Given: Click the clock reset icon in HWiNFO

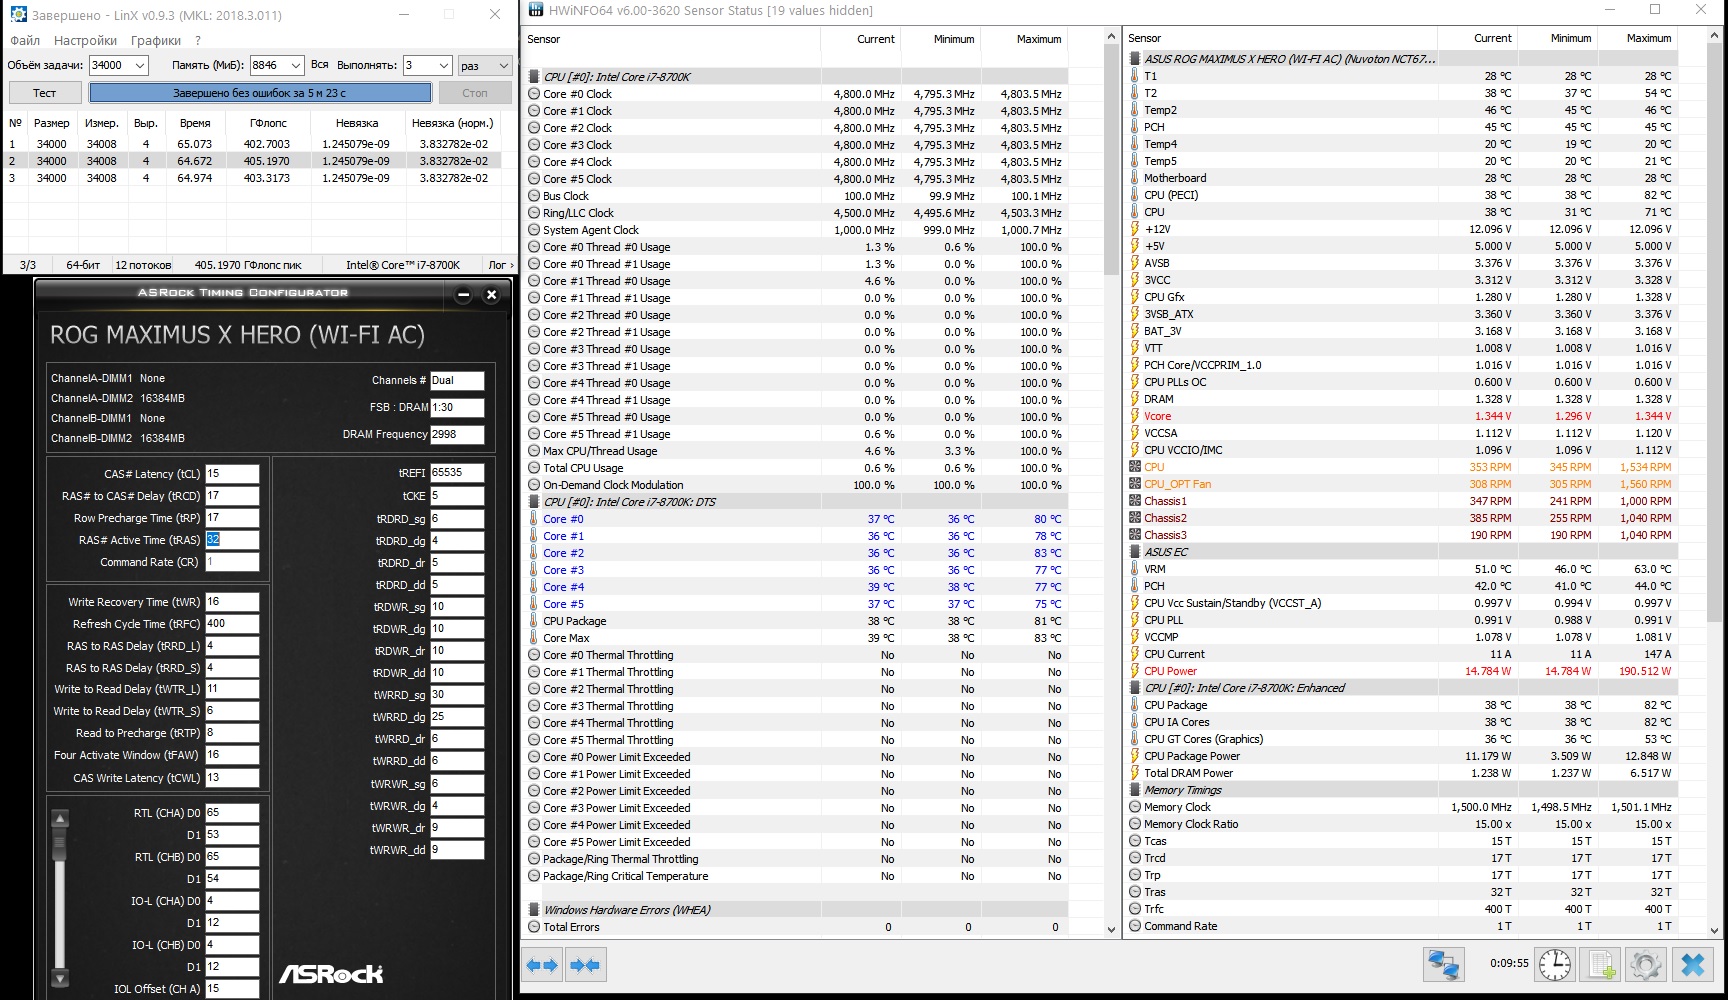Looking at the screenshot, I should 1555,965.
